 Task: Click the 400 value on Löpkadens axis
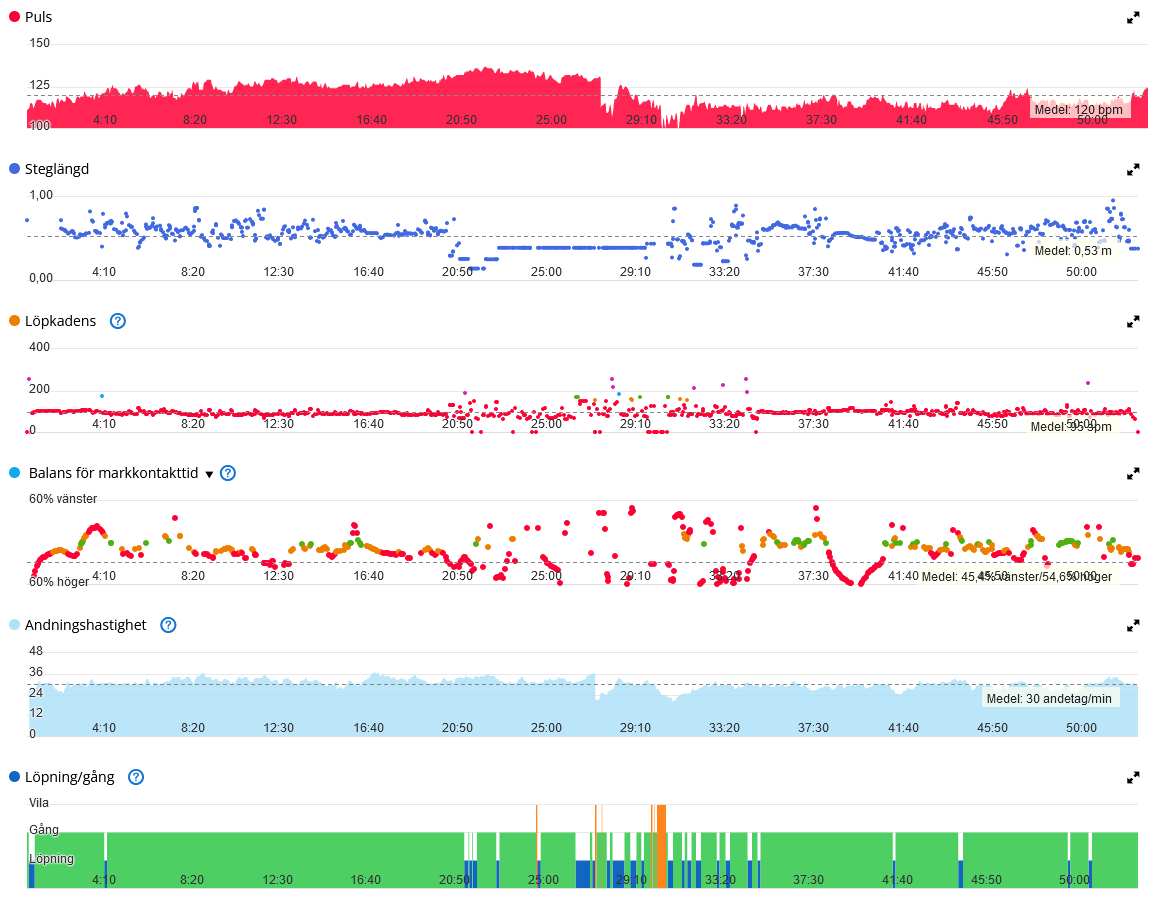point(40,347)
